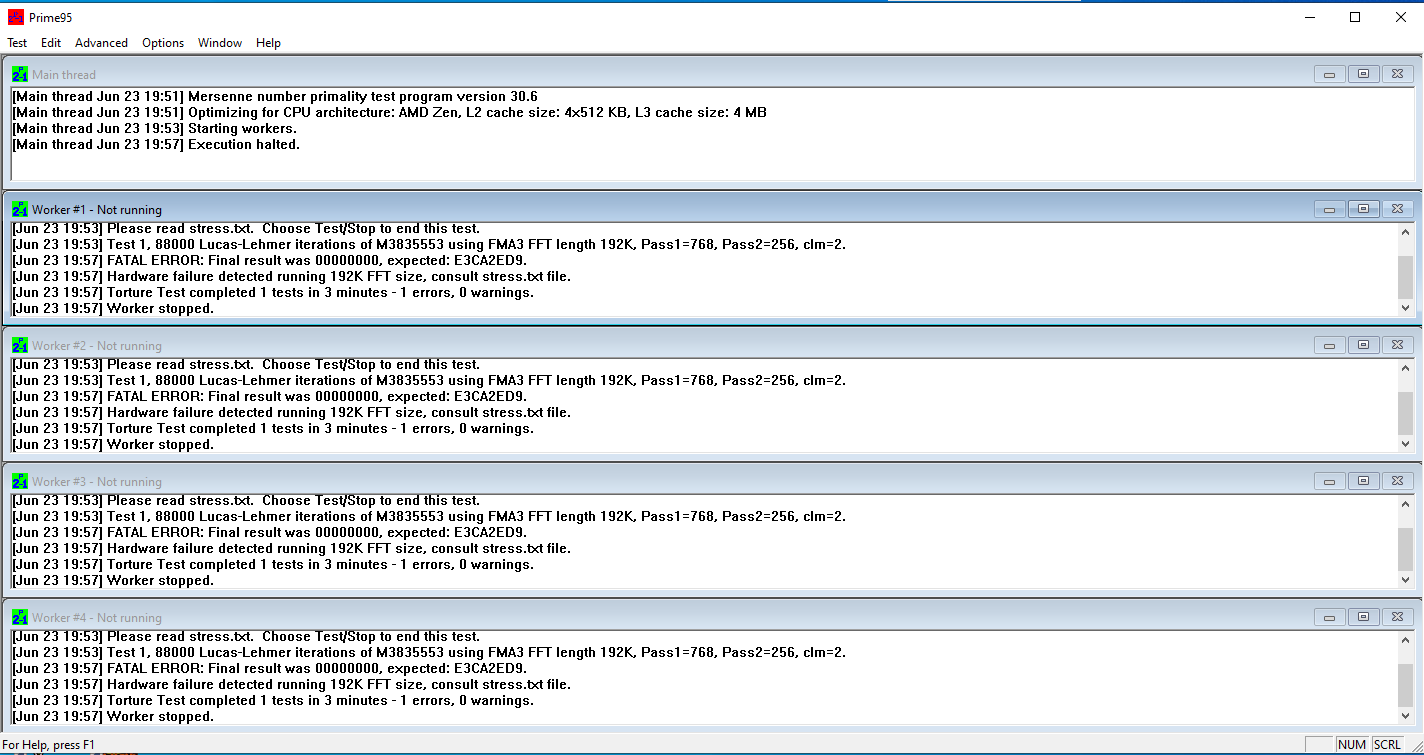1424x755 pixels.
Task: Click Worker #2's "Please read stress.txt" line
Action: point(246,364)
